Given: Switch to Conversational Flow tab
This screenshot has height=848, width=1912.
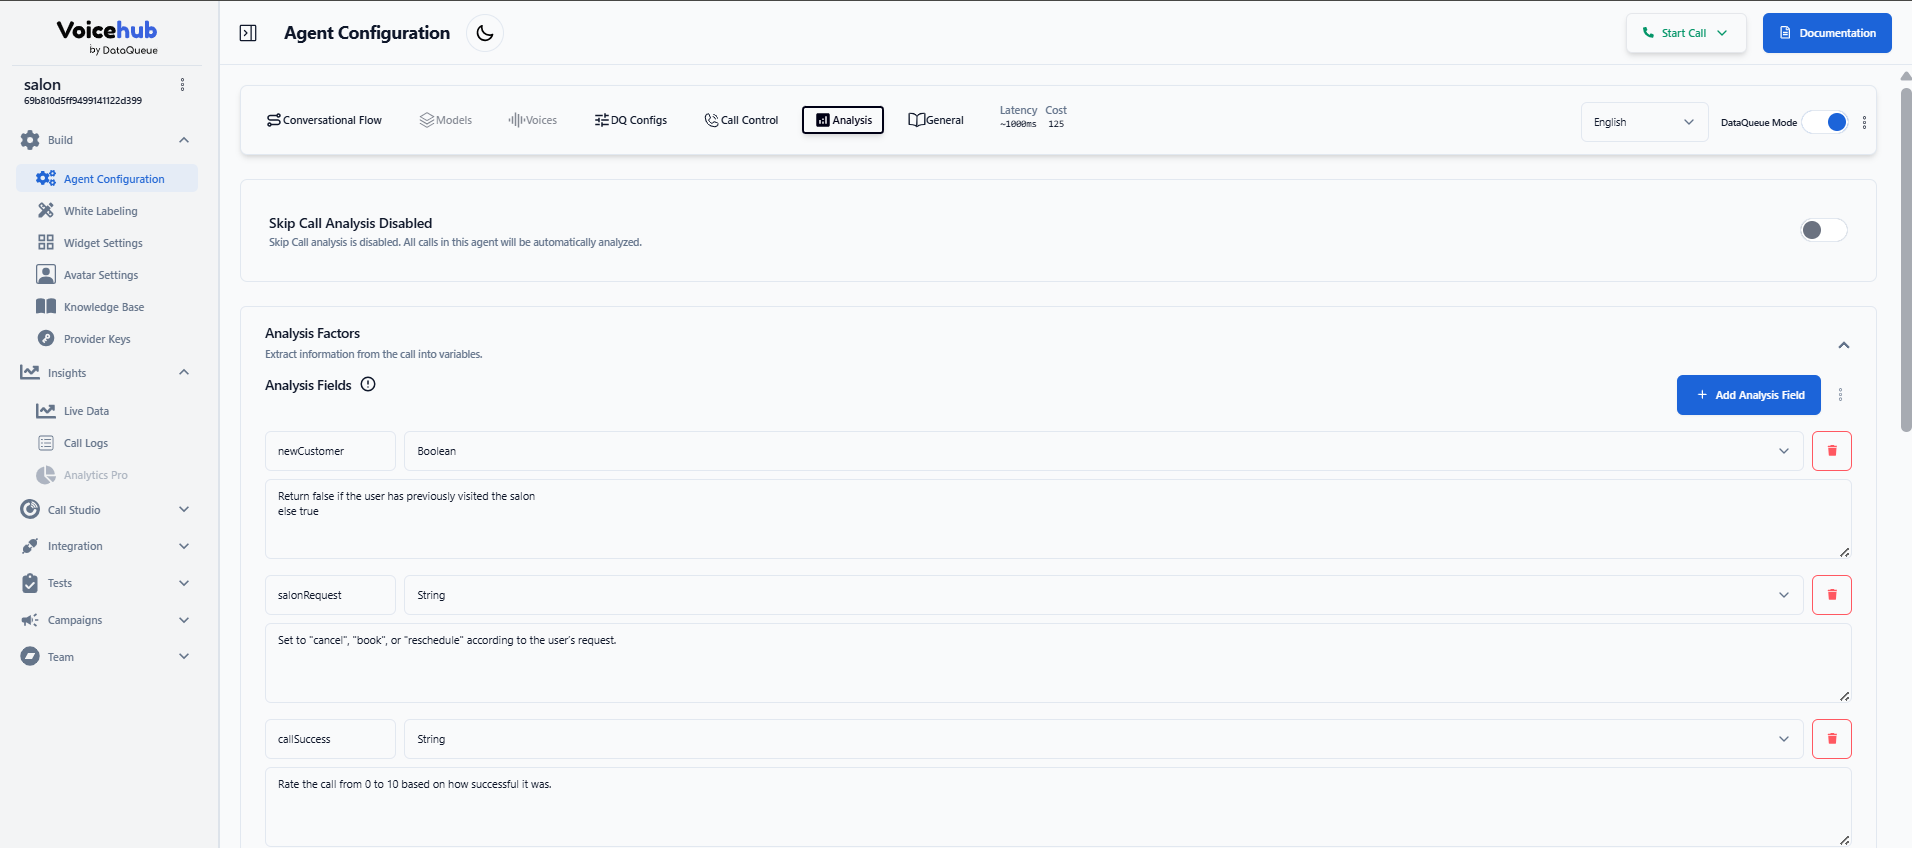Looking at the screenshot, I should point(324,120).
